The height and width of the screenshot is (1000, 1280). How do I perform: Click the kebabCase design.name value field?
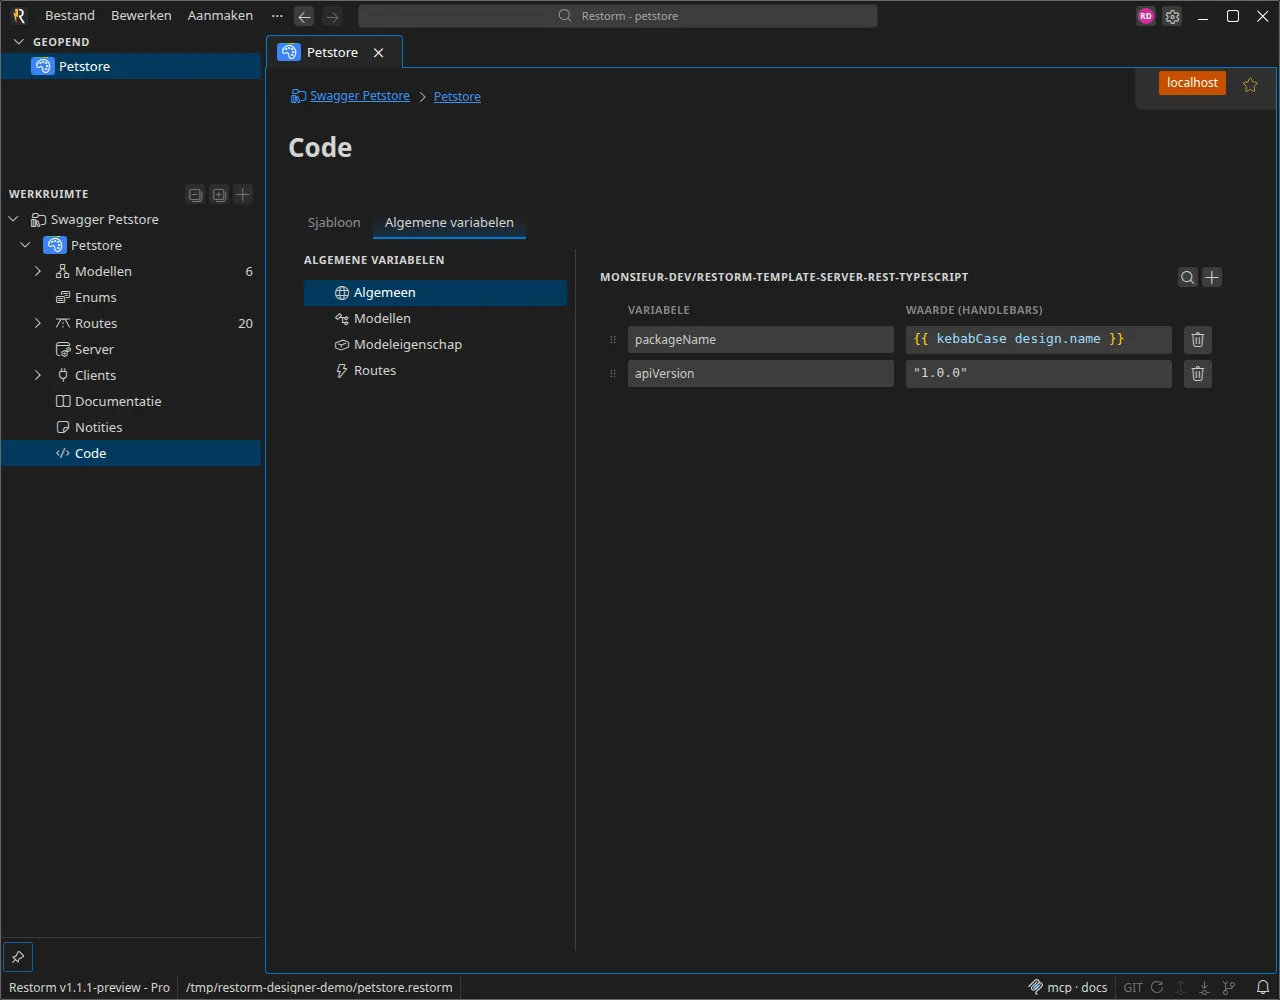(x=1038, y=340)
